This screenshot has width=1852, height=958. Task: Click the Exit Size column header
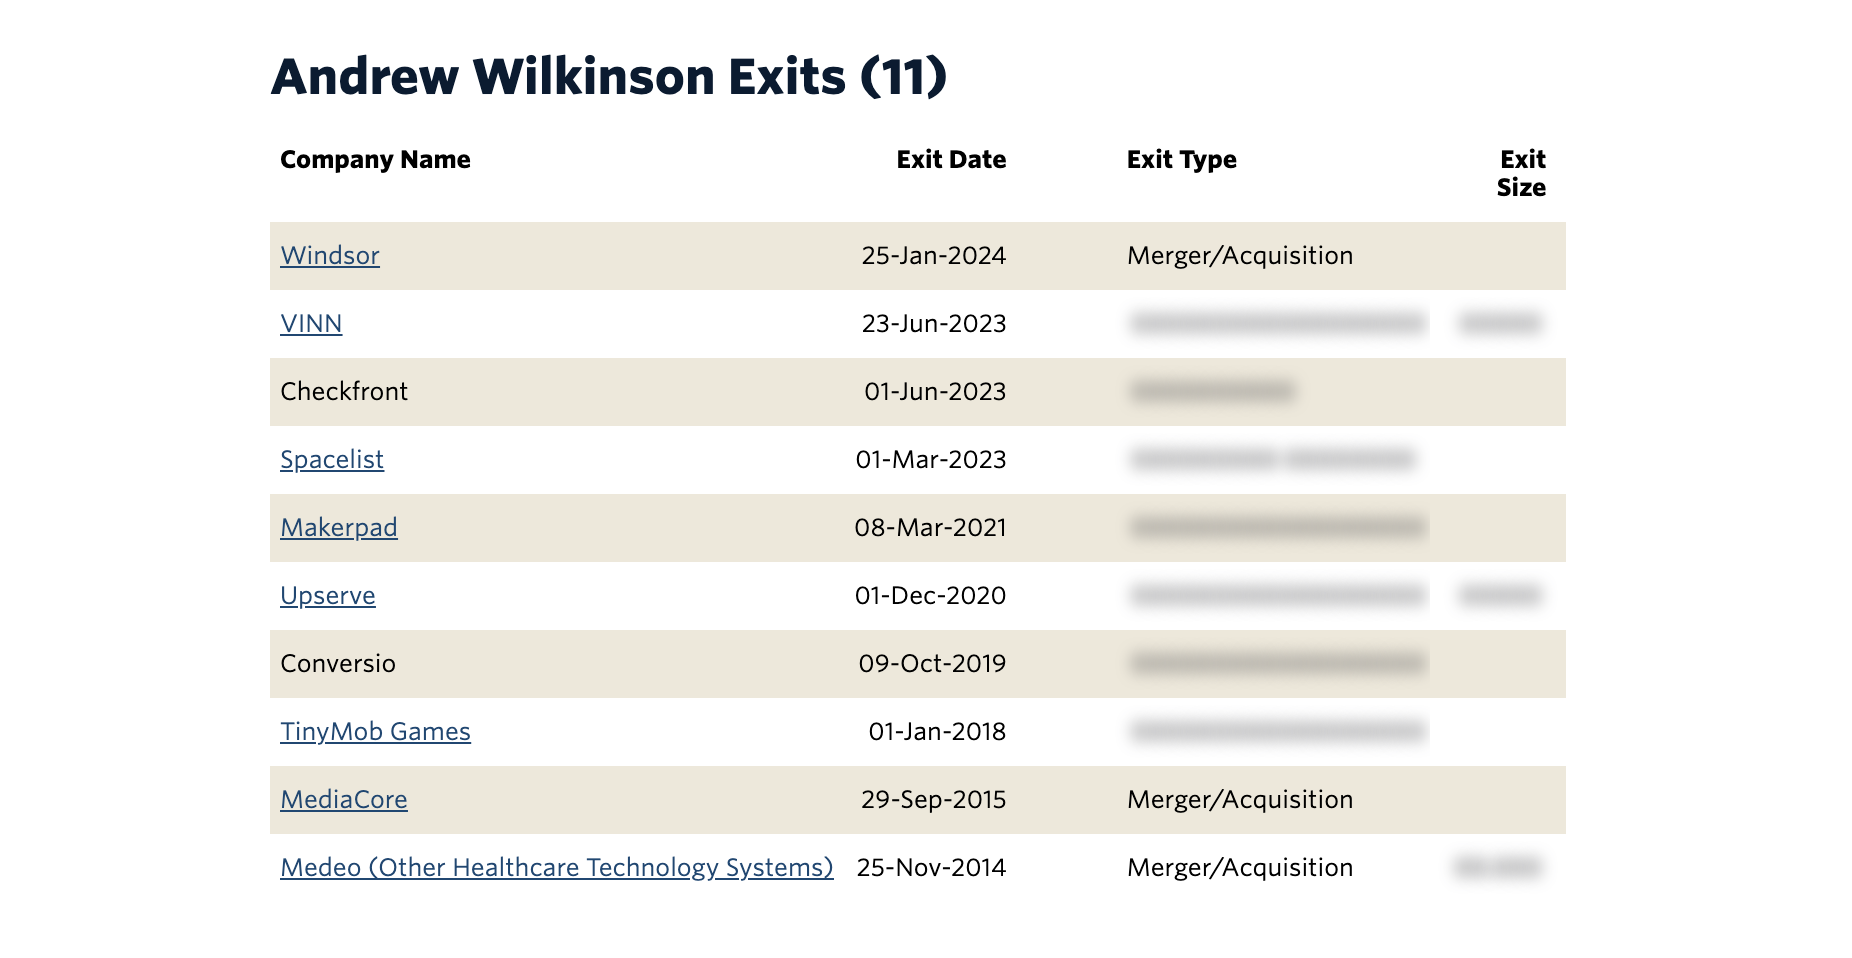coord(1521,174)
